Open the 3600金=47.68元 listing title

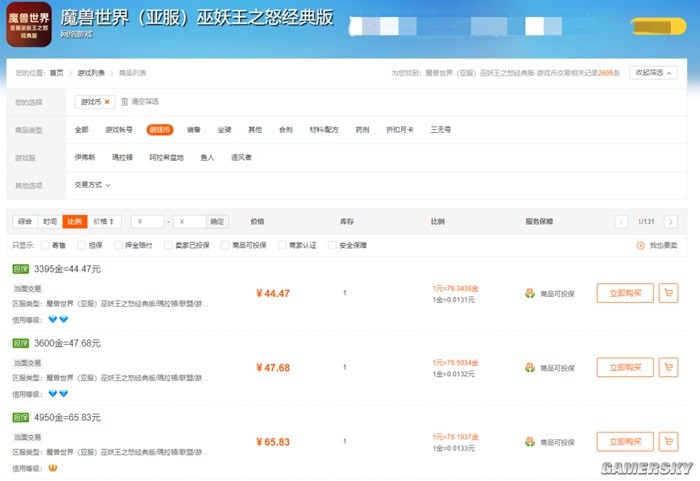click(67, 343)
